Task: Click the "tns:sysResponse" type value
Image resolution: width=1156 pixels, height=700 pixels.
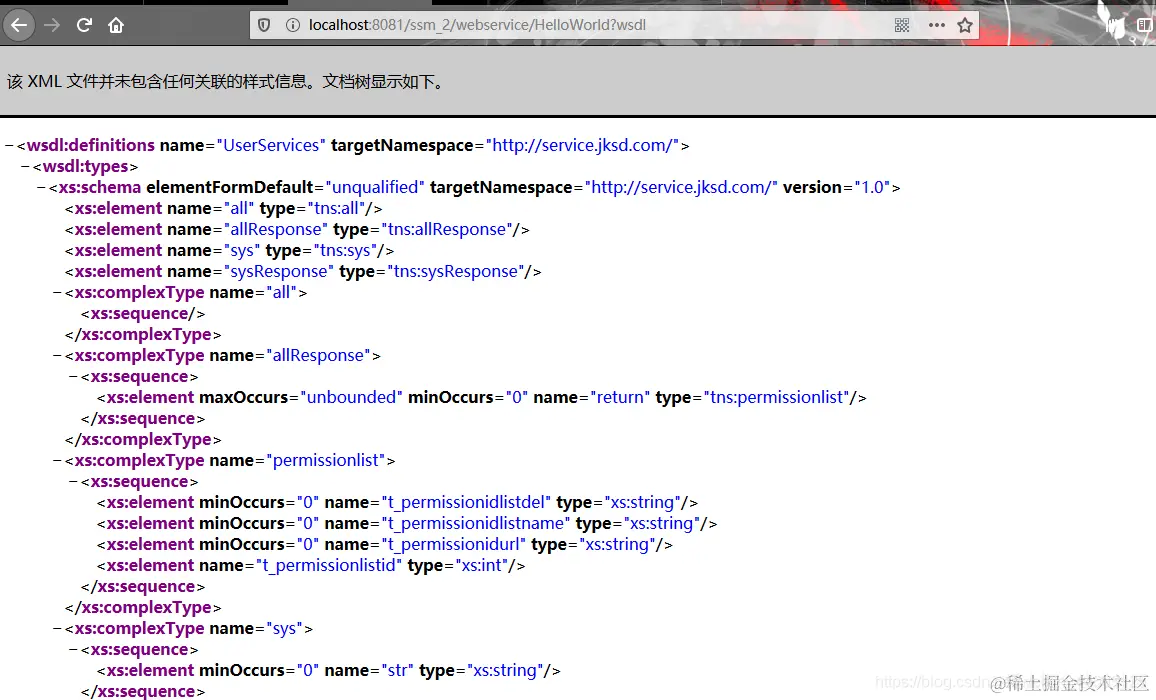Action: (x=456, y=271)
